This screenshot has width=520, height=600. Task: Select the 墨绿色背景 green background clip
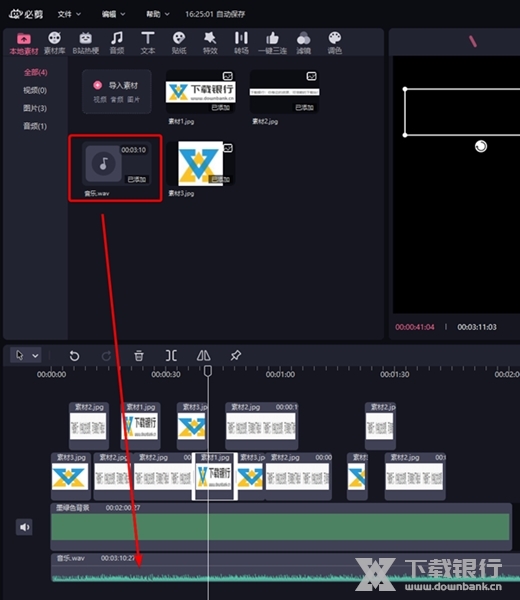point(281,527)
